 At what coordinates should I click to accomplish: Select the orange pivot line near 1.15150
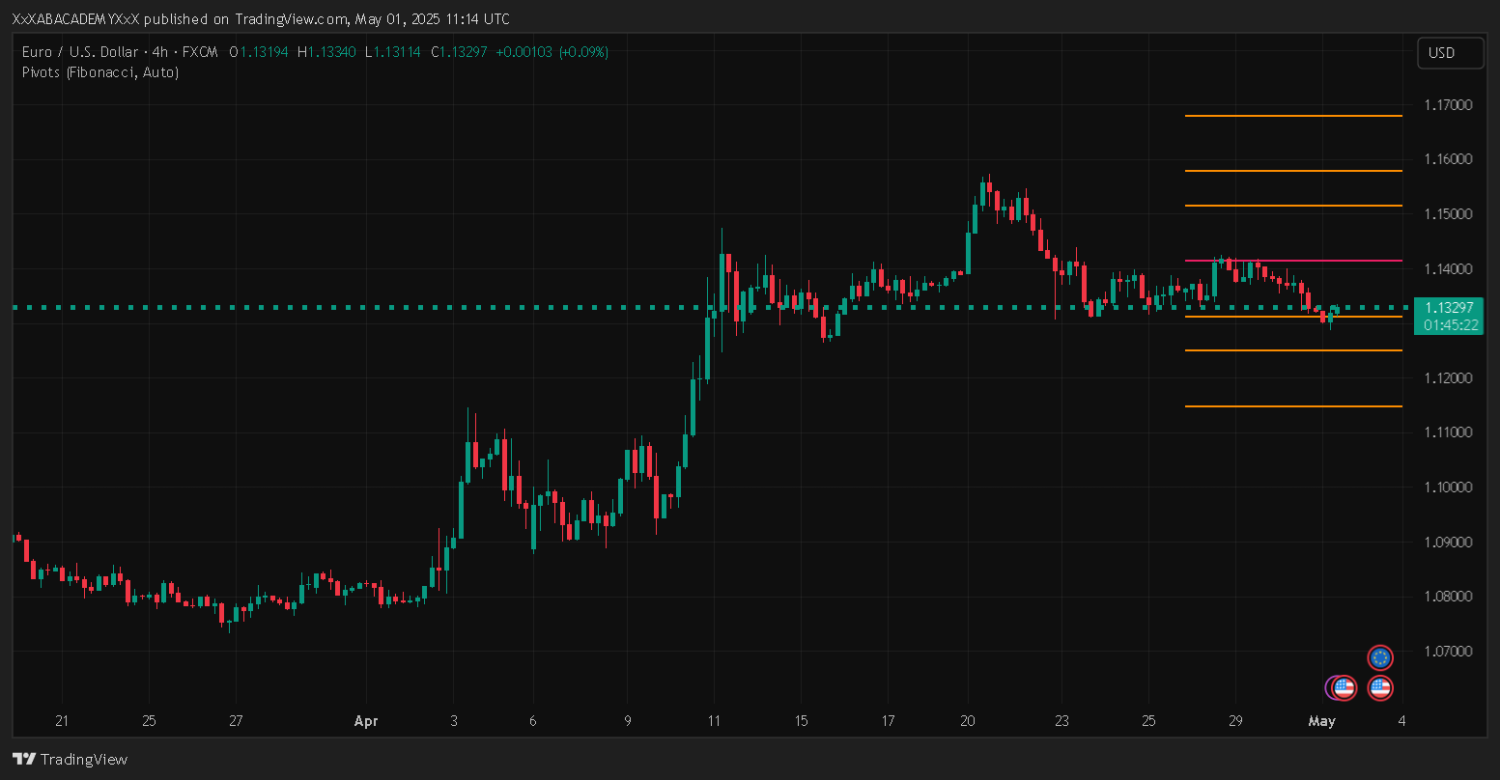click(1293, 206)
